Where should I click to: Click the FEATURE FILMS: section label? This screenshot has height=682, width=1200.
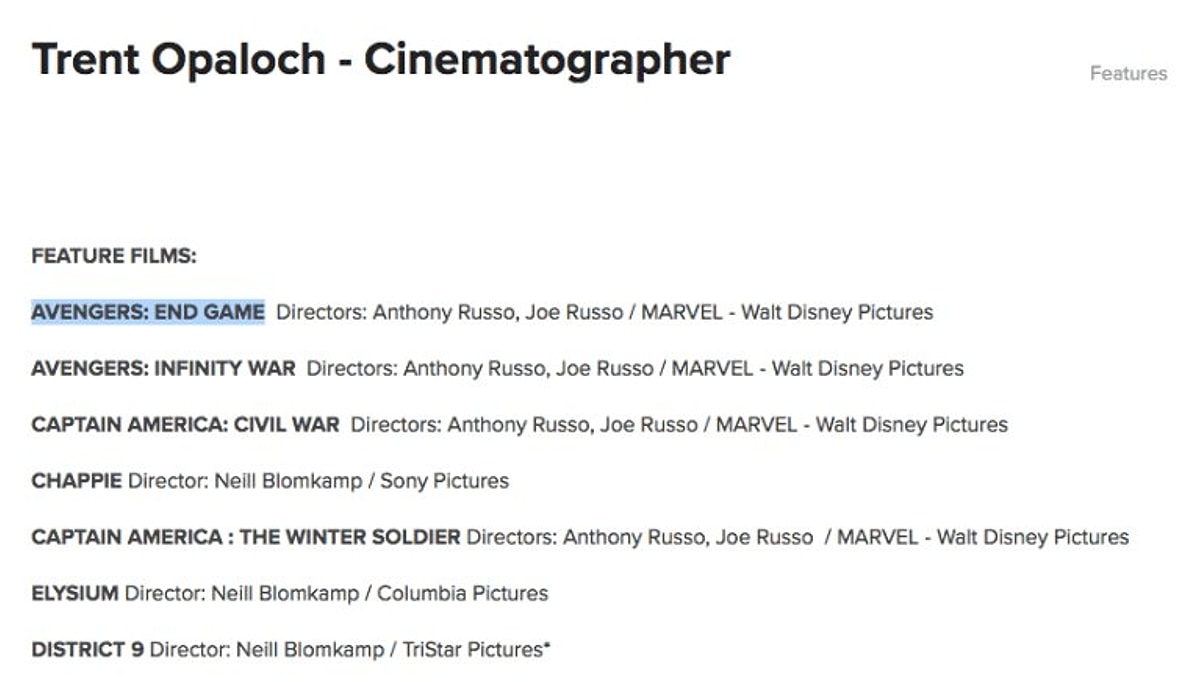pyautogui.click(x=114, y=256)
